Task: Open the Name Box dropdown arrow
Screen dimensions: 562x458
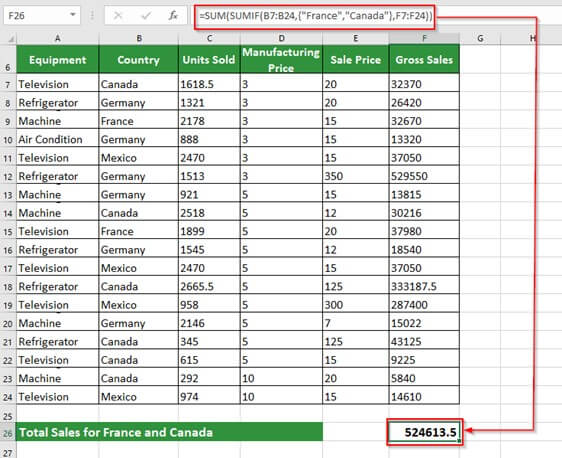Action: (x=73, y=15)
